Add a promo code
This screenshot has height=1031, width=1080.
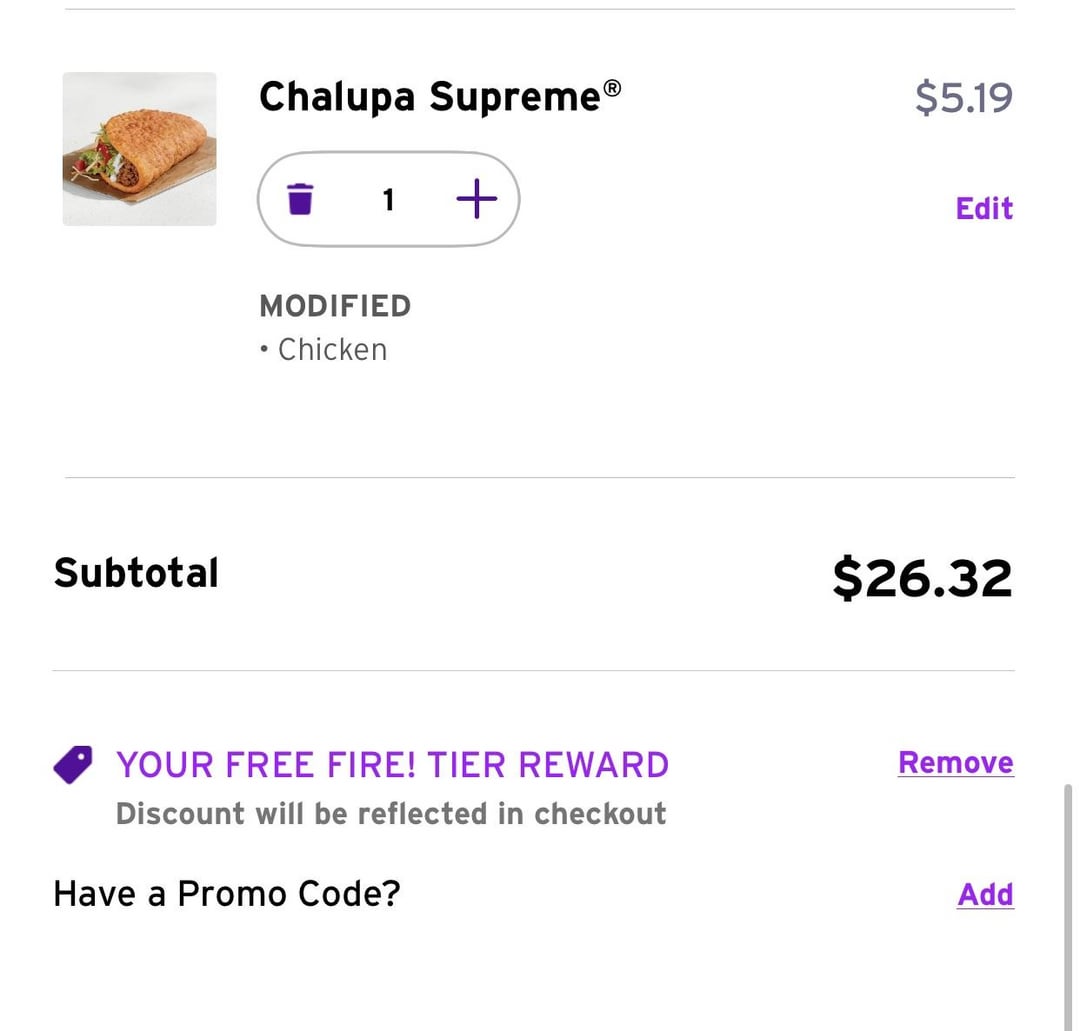point(985,894)
